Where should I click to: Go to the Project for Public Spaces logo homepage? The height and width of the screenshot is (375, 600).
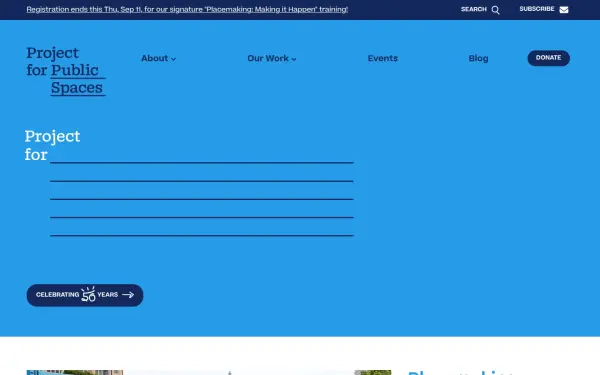coord(66,71)
